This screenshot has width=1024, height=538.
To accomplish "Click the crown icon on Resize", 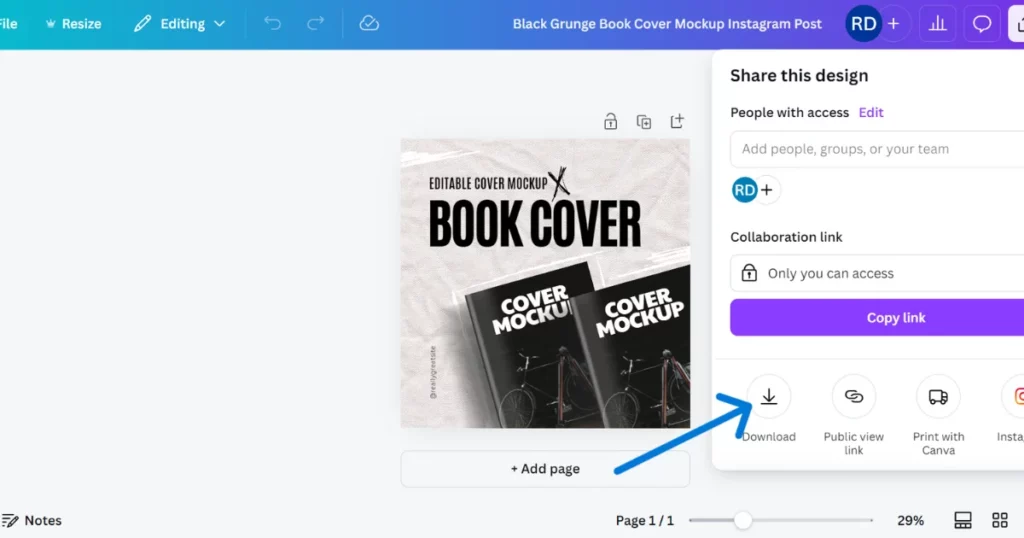I will tap(50, 24).
